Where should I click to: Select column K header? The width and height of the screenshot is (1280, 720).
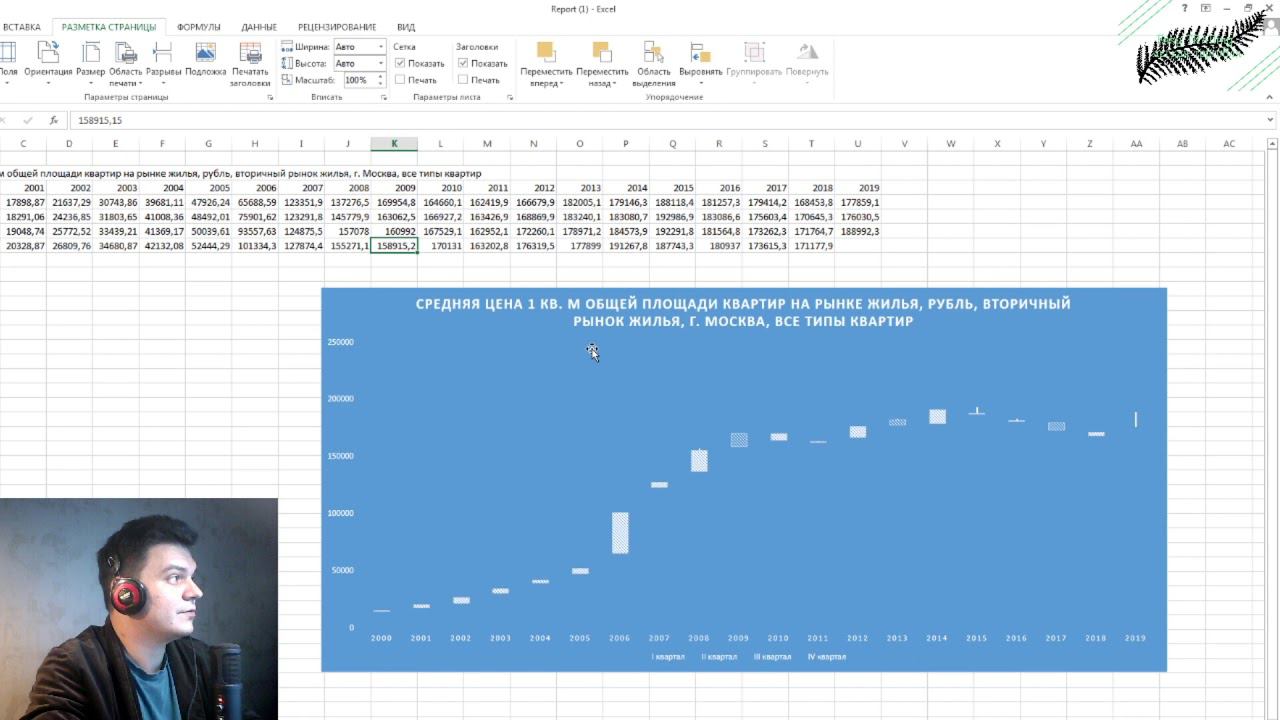point(394,144)
